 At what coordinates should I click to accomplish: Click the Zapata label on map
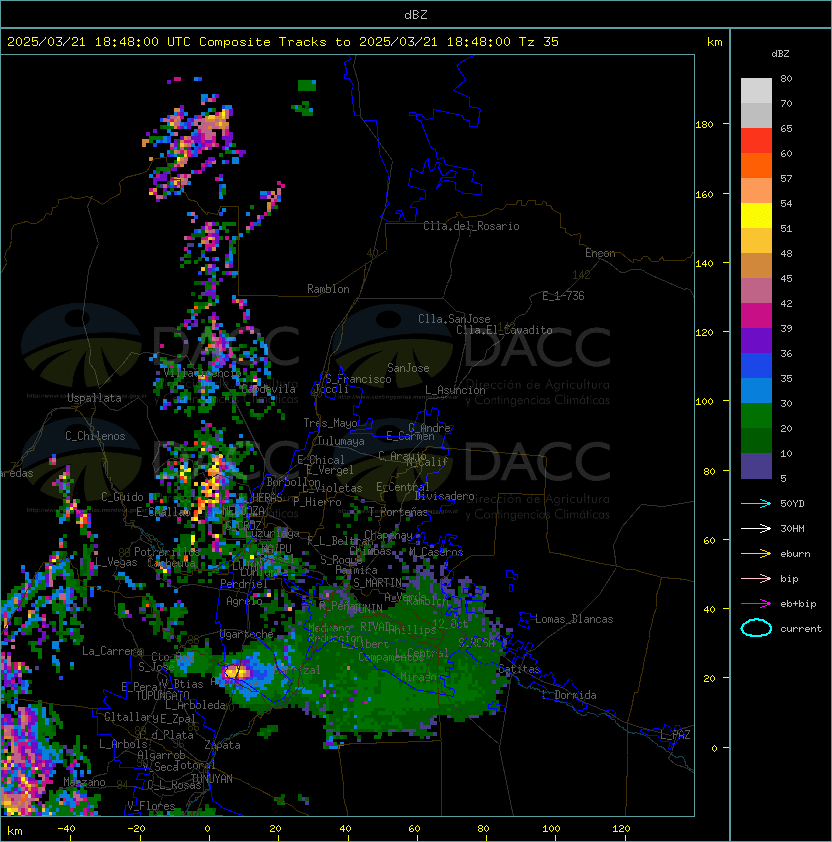(222, 745)
